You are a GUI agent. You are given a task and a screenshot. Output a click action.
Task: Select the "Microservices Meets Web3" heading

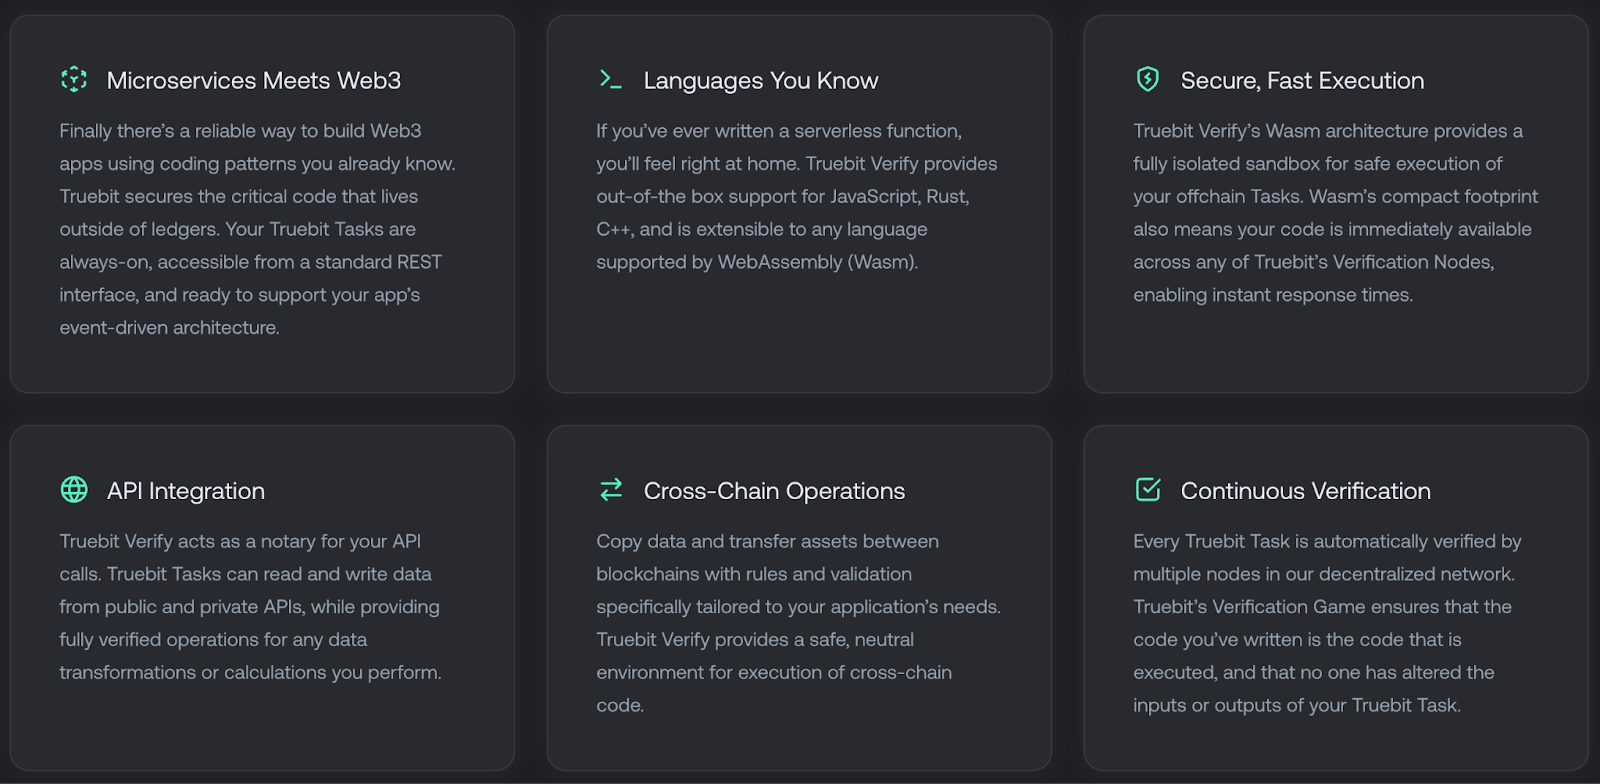tap(254, 80)
